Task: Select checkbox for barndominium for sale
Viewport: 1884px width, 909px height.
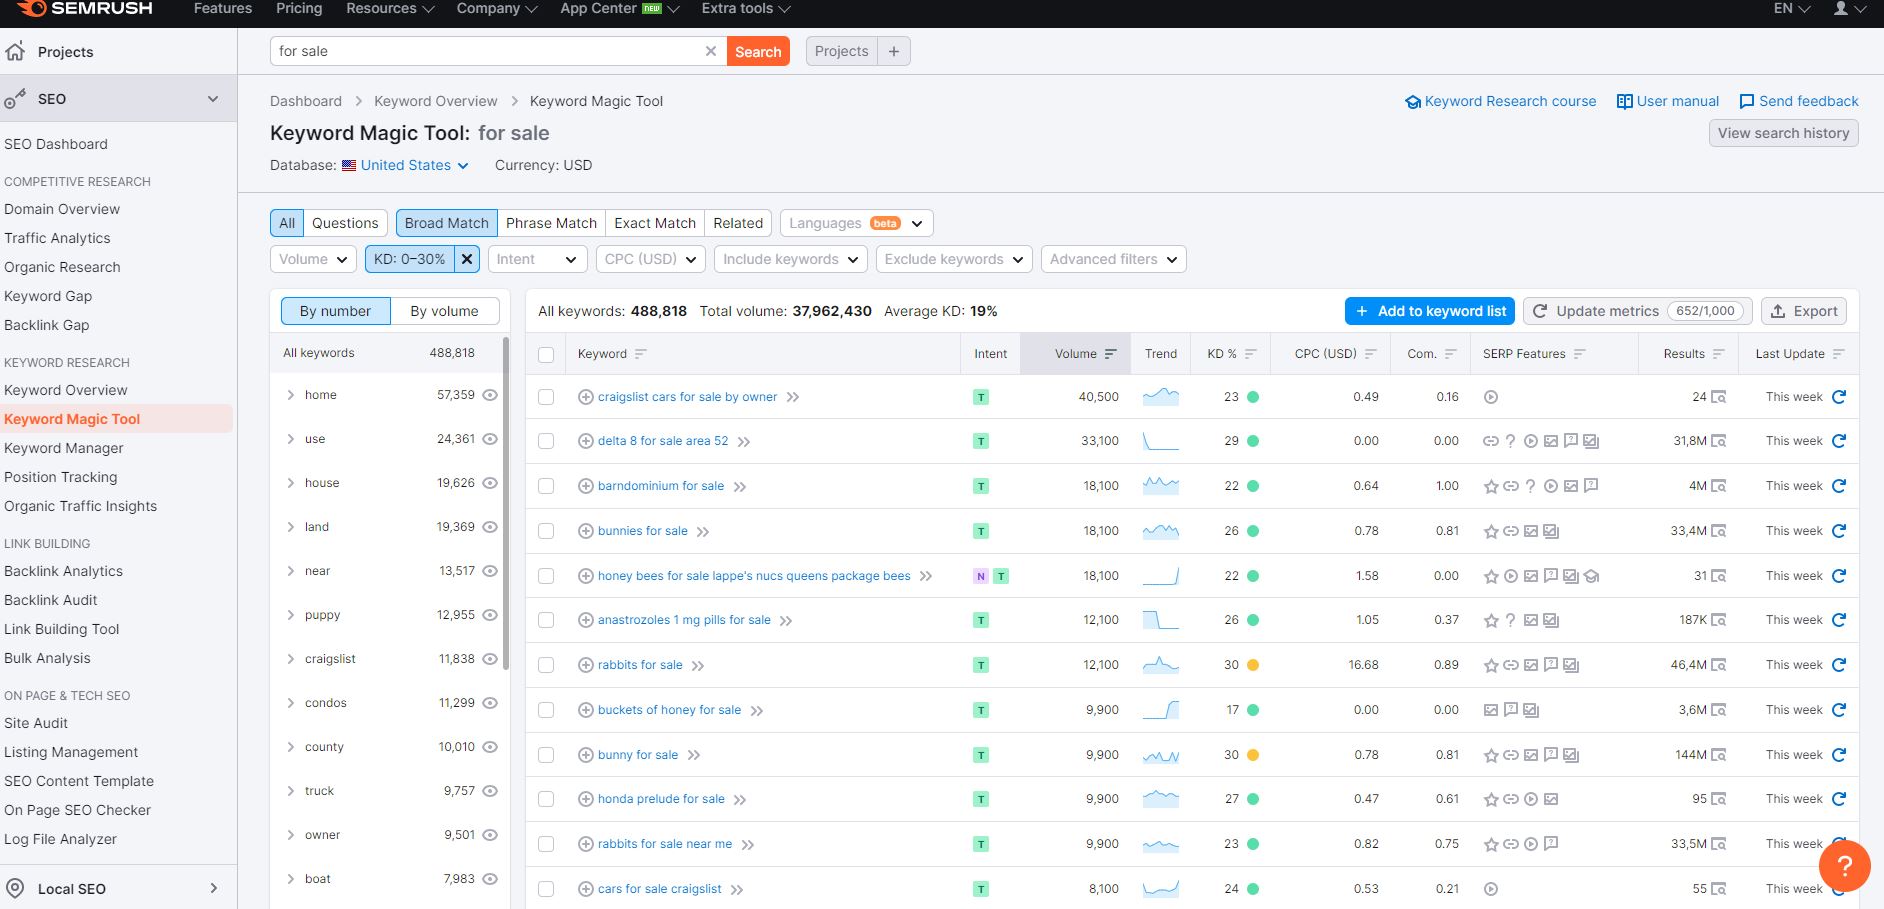Action: 546,486
